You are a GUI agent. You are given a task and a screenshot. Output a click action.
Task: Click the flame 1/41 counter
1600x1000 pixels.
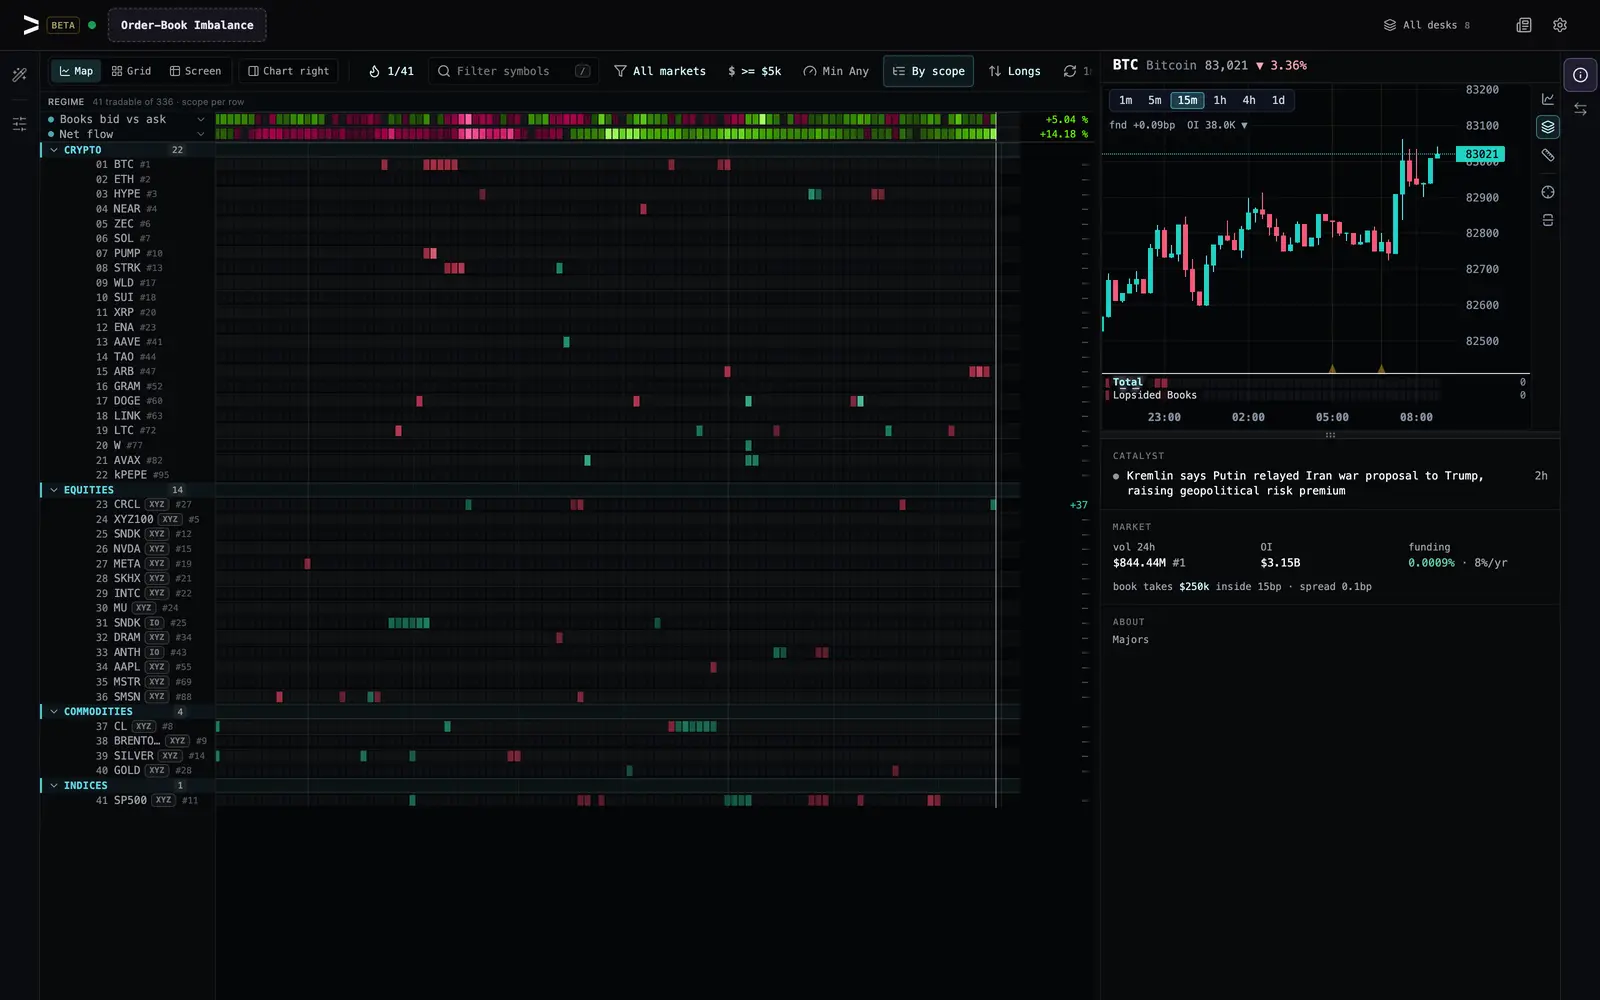(x=391, y=71)
